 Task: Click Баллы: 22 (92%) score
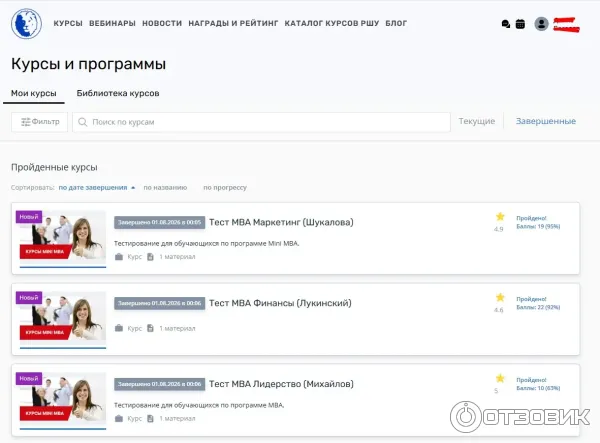coord(538,307)
